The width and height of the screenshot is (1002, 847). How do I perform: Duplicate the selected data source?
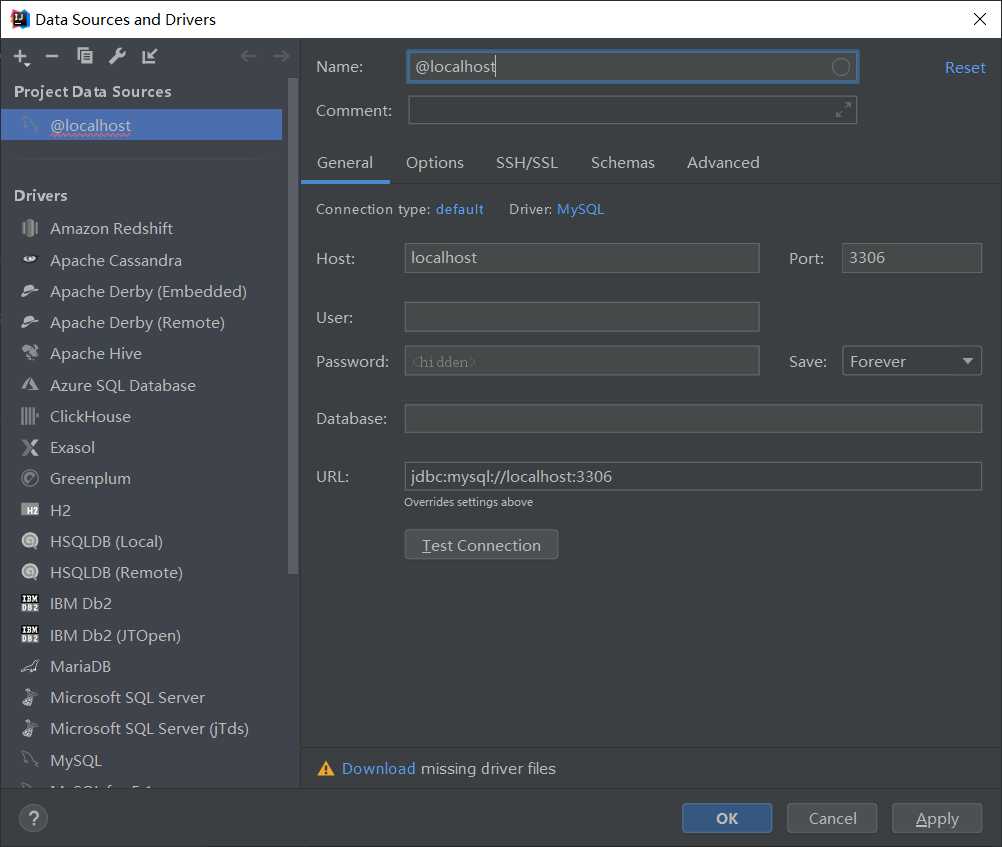(x=84, y=56)
